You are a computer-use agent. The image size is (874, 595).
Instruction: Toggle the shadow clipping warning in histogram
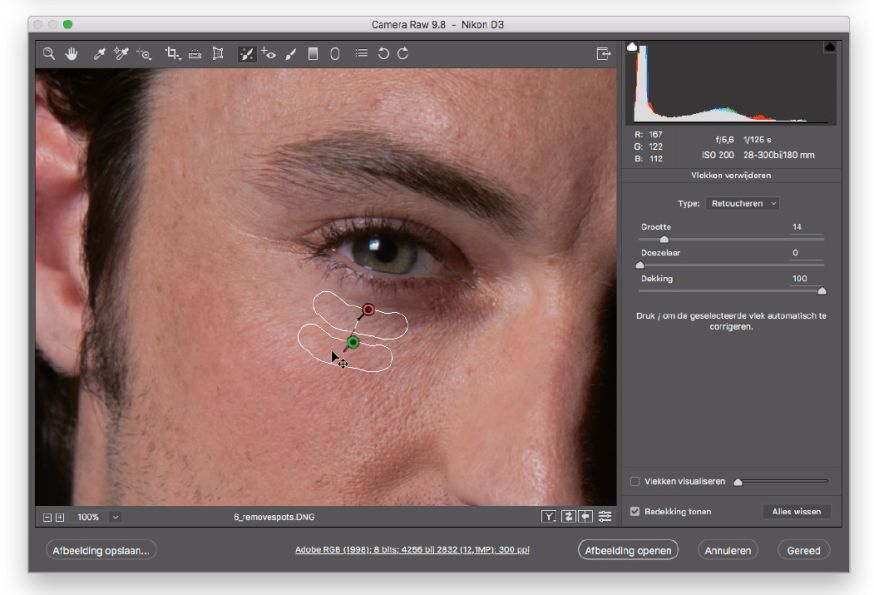pyautogui.click(x=632, y=47)
